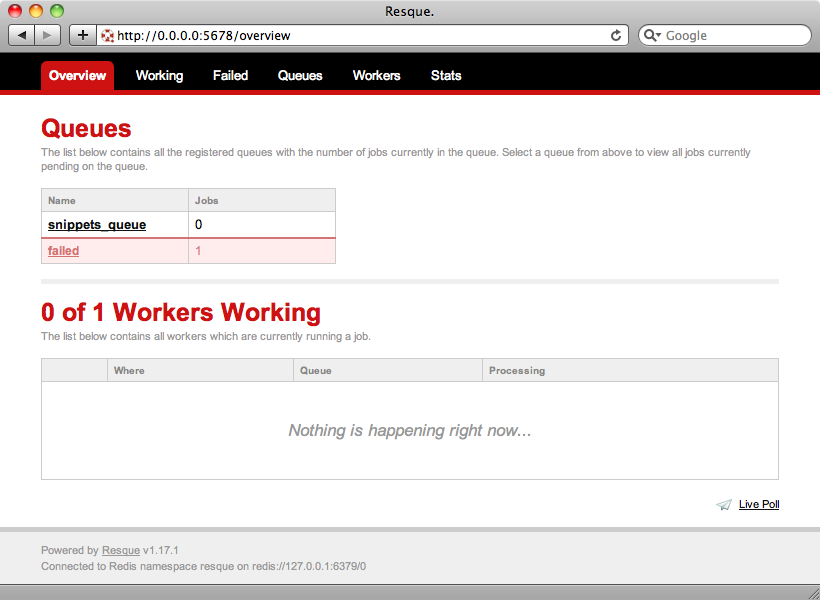Click the window resize grip corner
This screenshot has height=600, width=820.
pyautogui.click(x=812, y=593)
